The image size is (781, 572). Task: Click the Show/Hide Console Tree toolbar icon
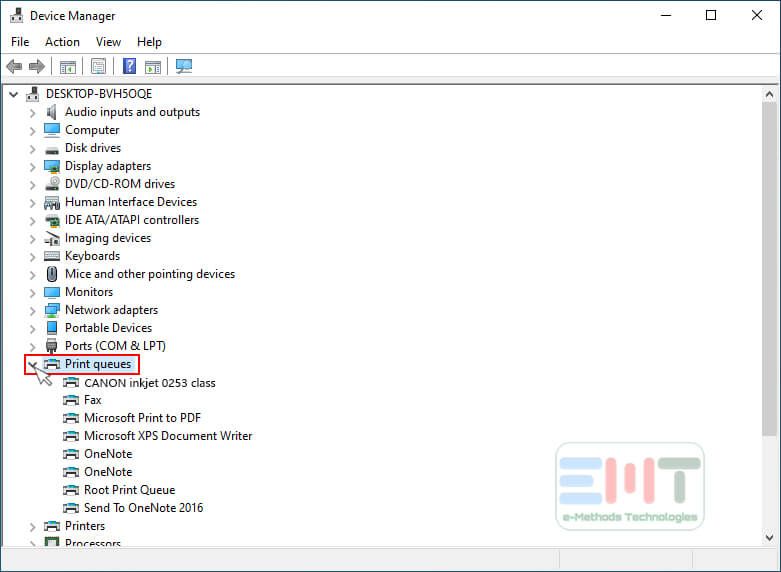click(68, 67)
